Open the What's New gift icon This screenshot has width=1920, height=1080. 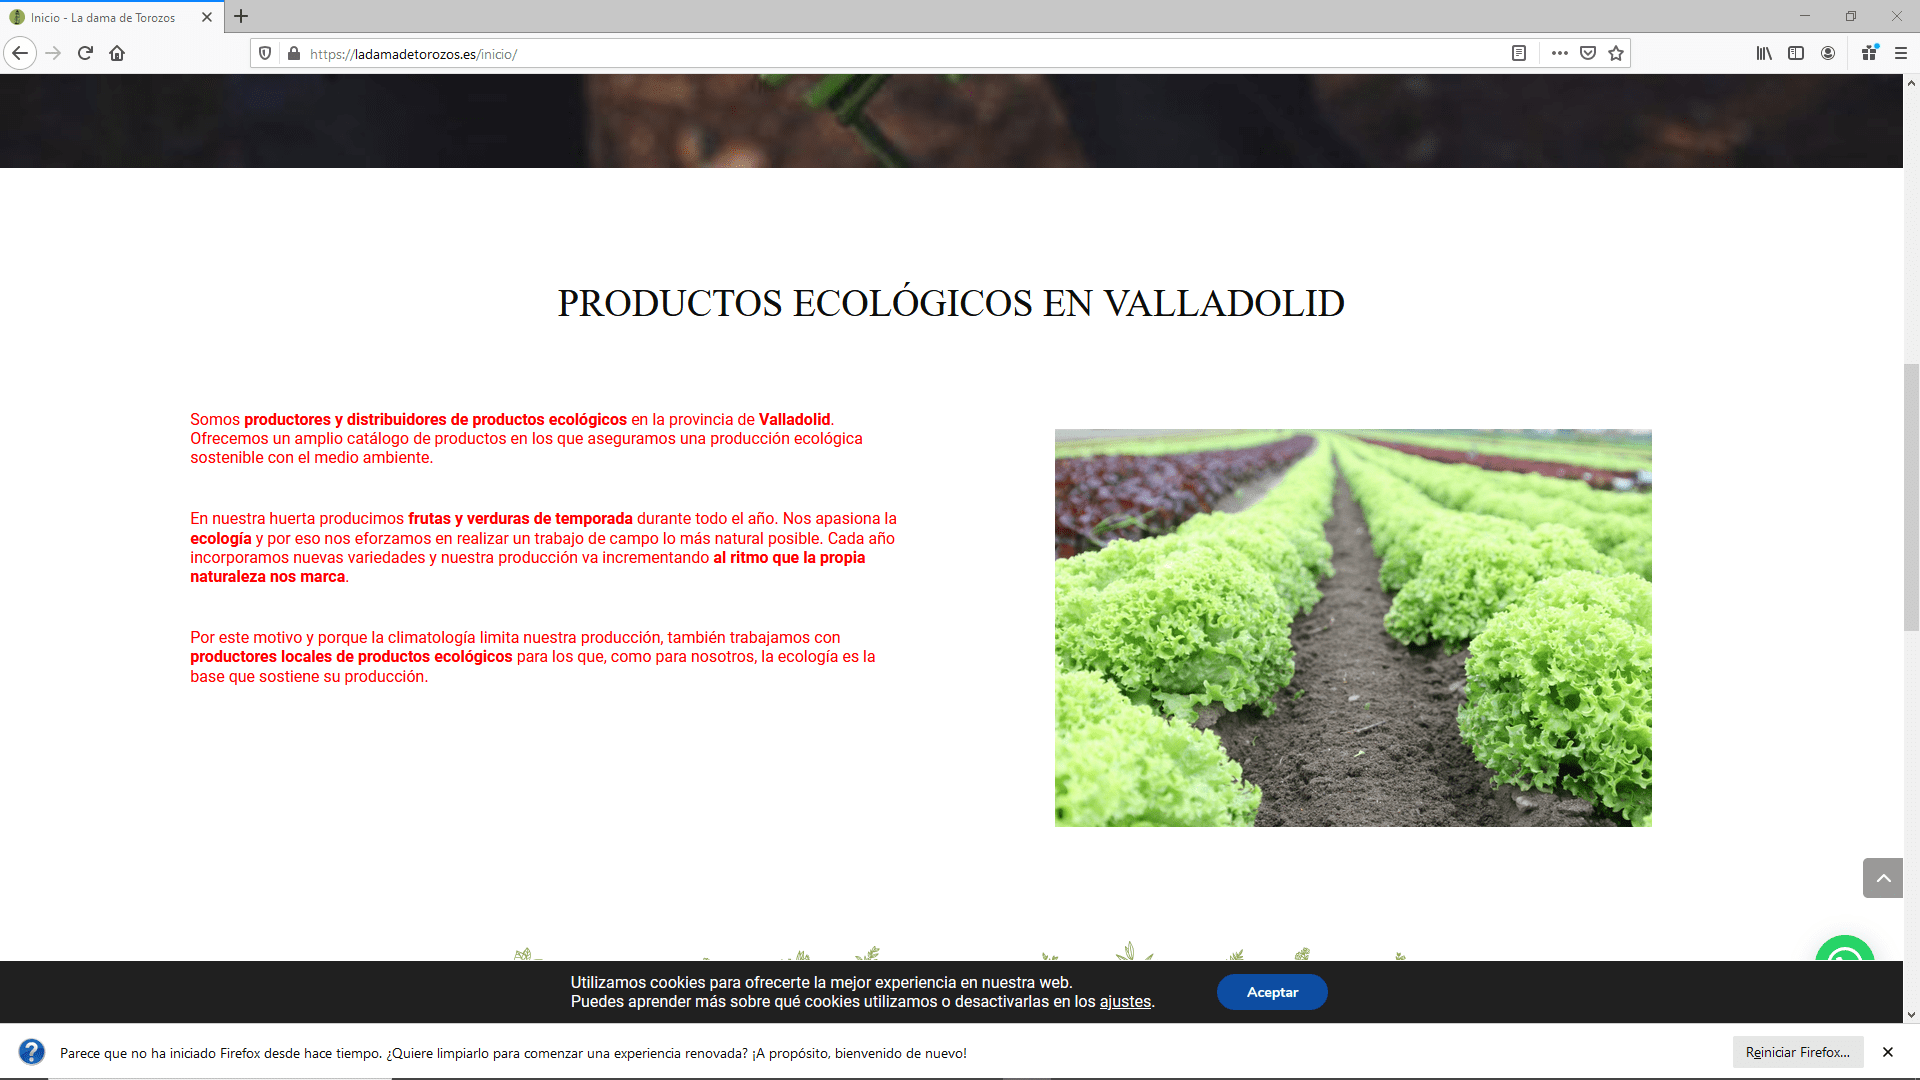pos(1869,53)
